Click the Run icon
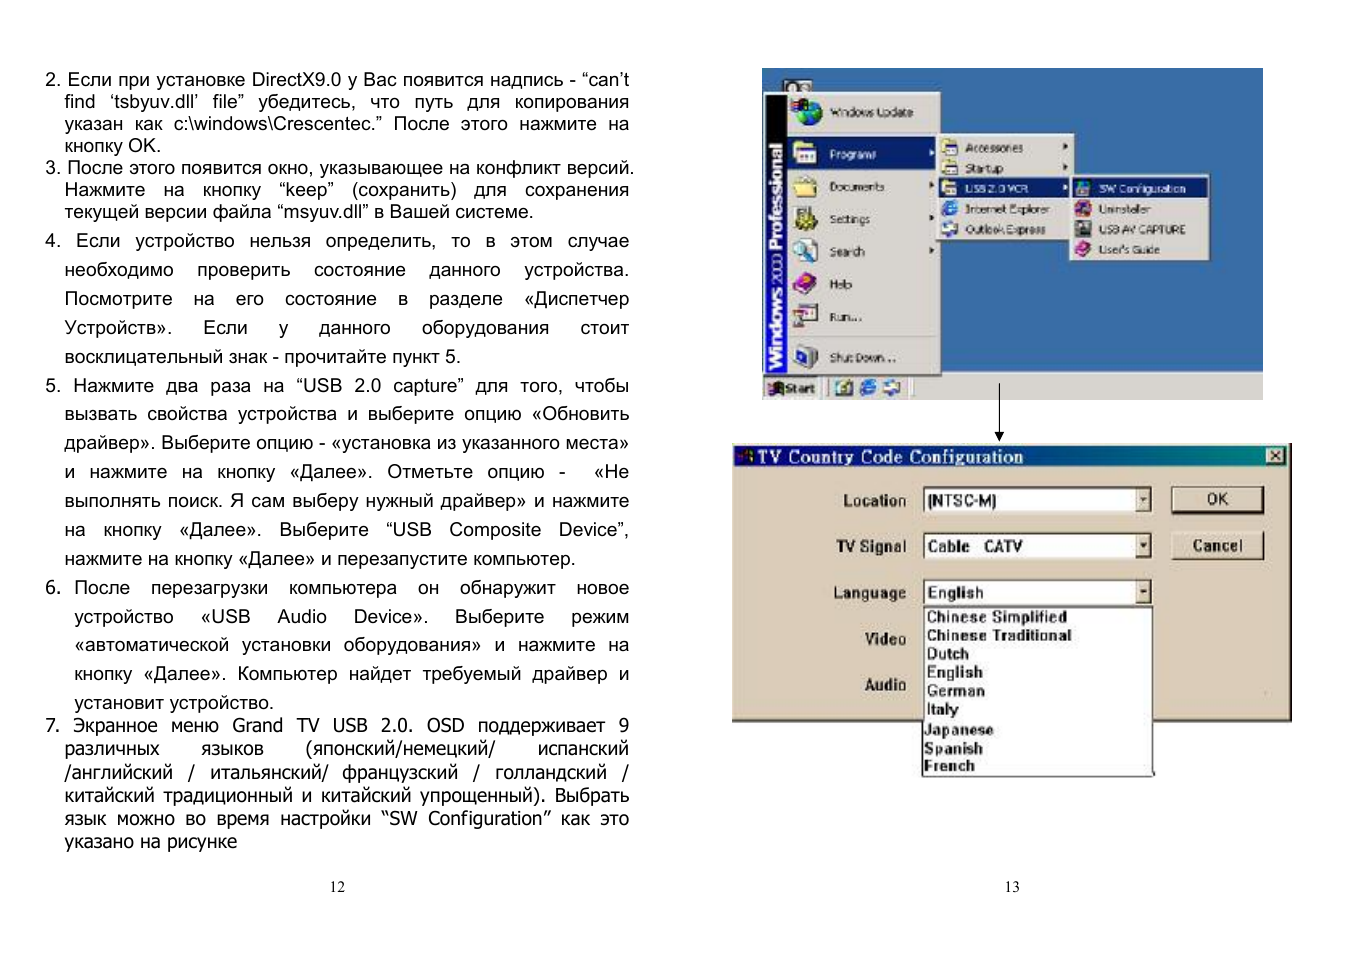This screenshot has width=1351, height=954. (x=805, y=316)
